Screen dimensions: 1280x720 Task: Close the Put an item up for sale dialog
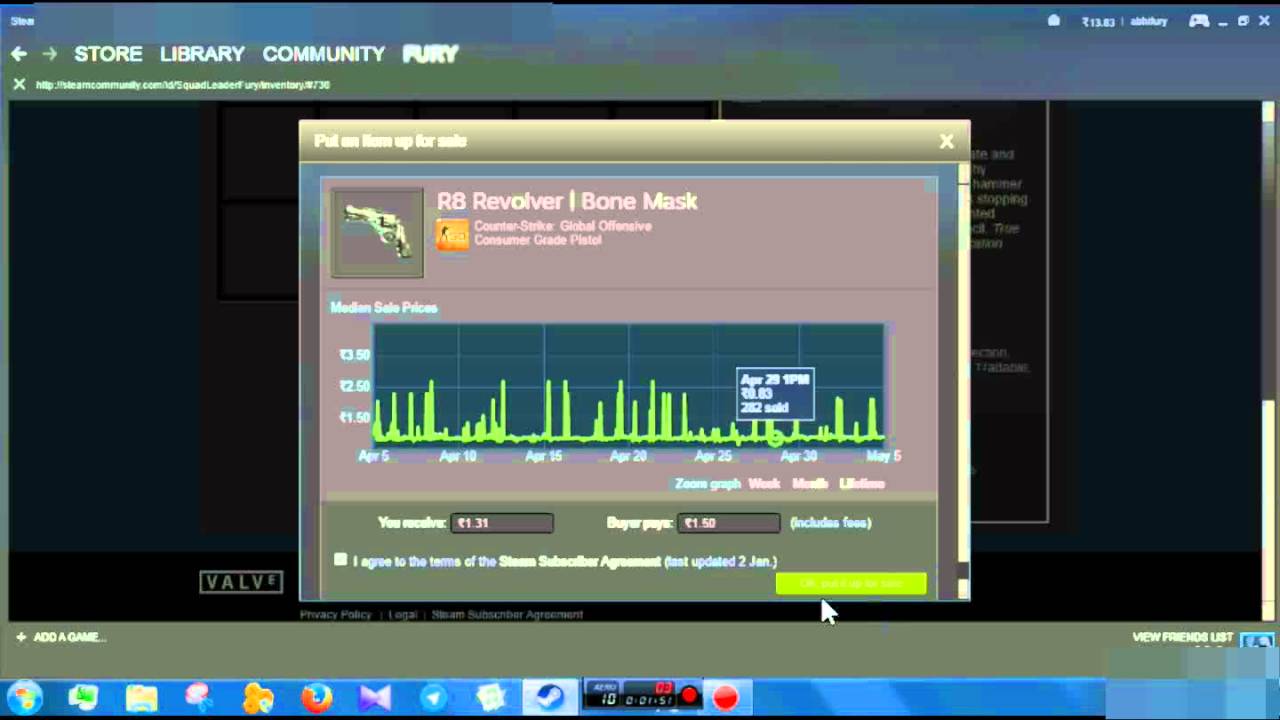(x=946, y=141)
